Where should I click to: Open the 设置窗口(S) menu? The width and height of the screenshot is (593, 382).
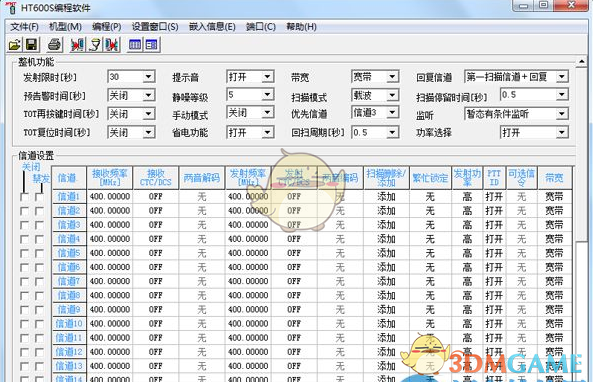[x=155, y=27]
